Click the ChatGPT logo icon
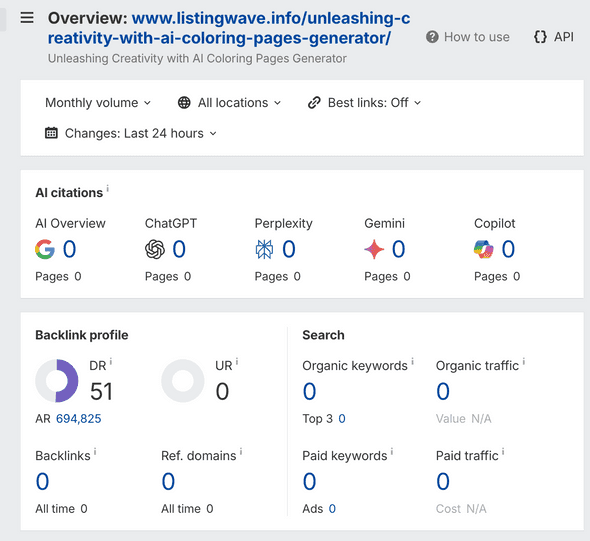This screenshot has width=590, height=541. [x=155, y=249]
